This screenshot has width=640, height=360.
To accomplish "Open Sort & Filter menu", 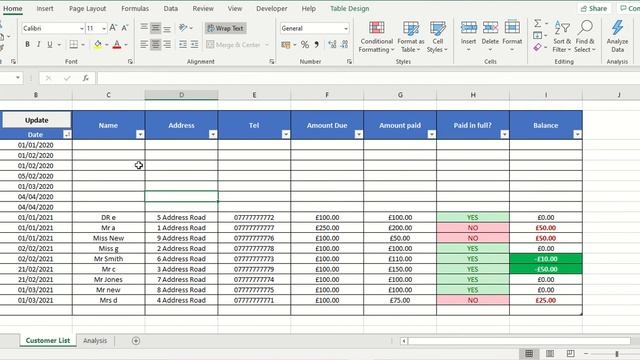I will click(x=562, y=37).
